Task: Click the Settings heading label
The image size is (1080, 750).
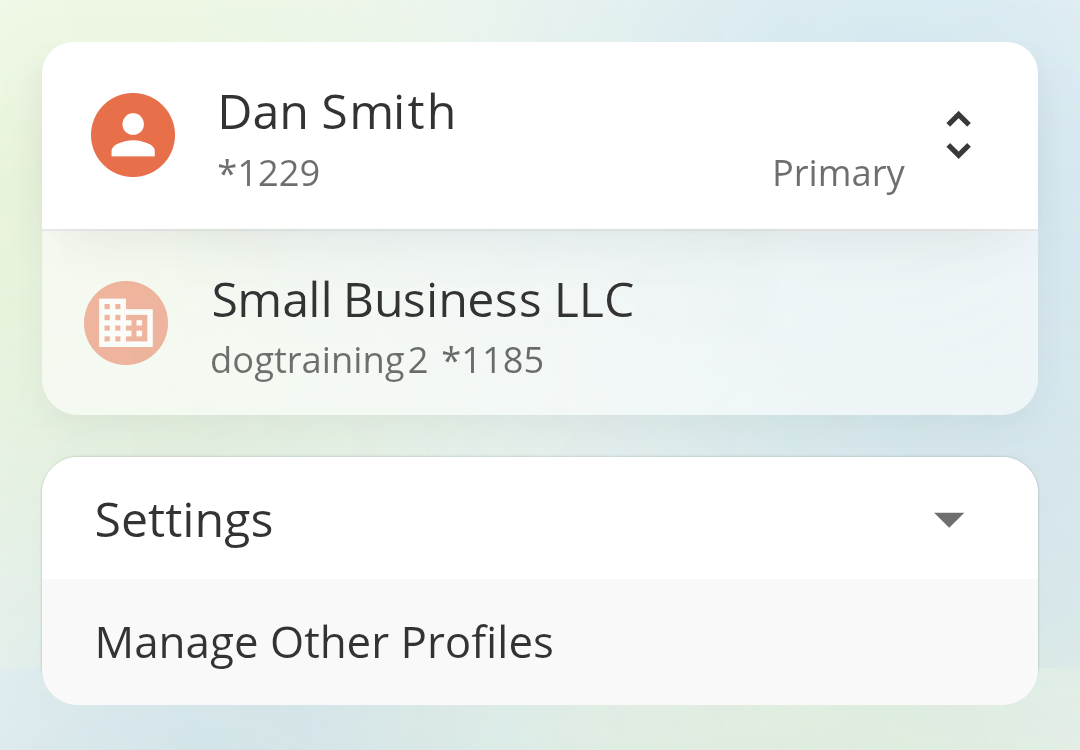Action: pos(184,520)
